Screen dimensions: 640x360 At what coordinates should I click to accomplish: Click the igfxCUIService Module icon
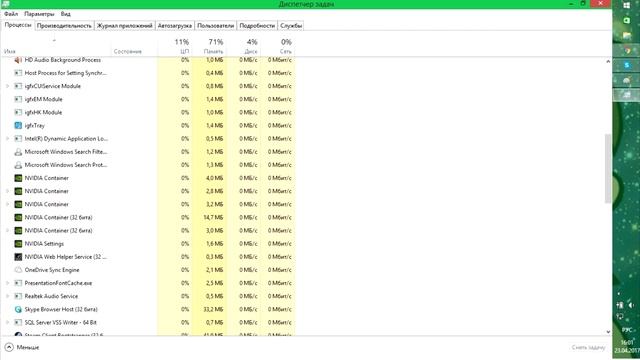(18, 86)
